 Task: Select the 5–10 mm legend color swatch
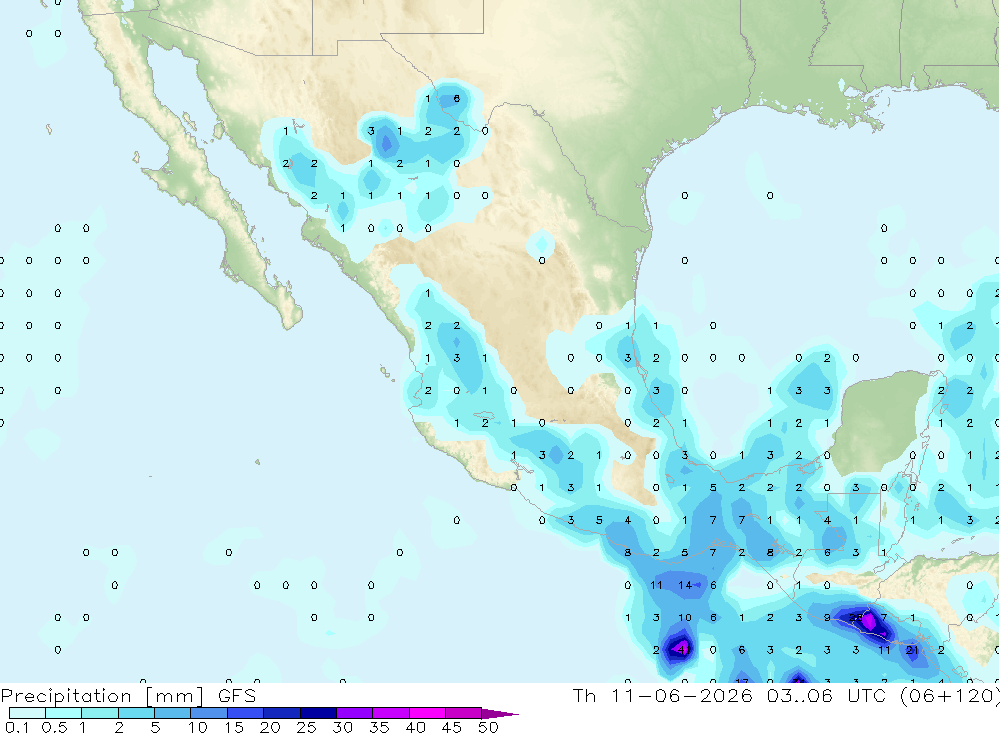tap(173, 713)
